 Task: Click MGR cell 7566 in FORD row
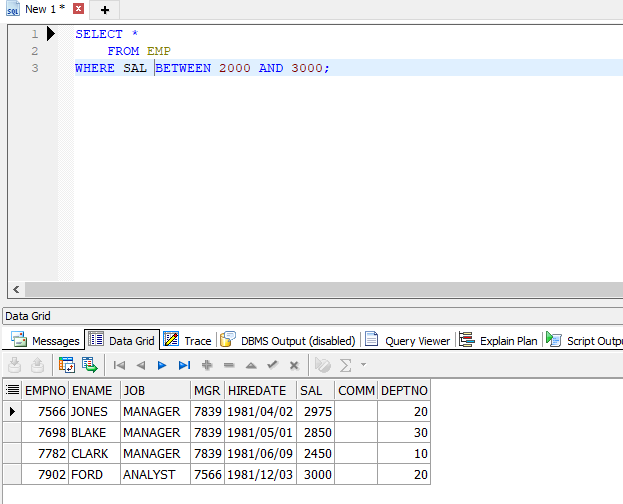coord(207,475)
